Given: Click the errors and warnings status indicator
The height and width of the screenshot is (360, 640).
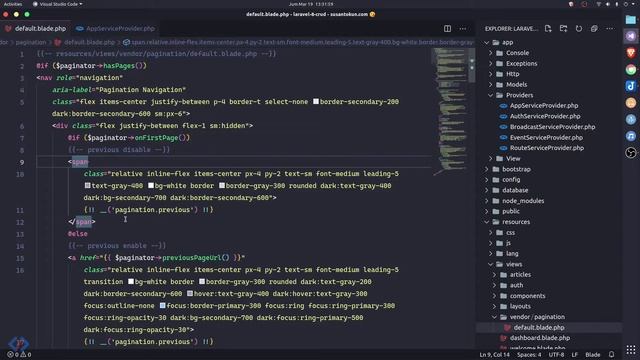Looking at the screenshot, I should coord(19,354).
